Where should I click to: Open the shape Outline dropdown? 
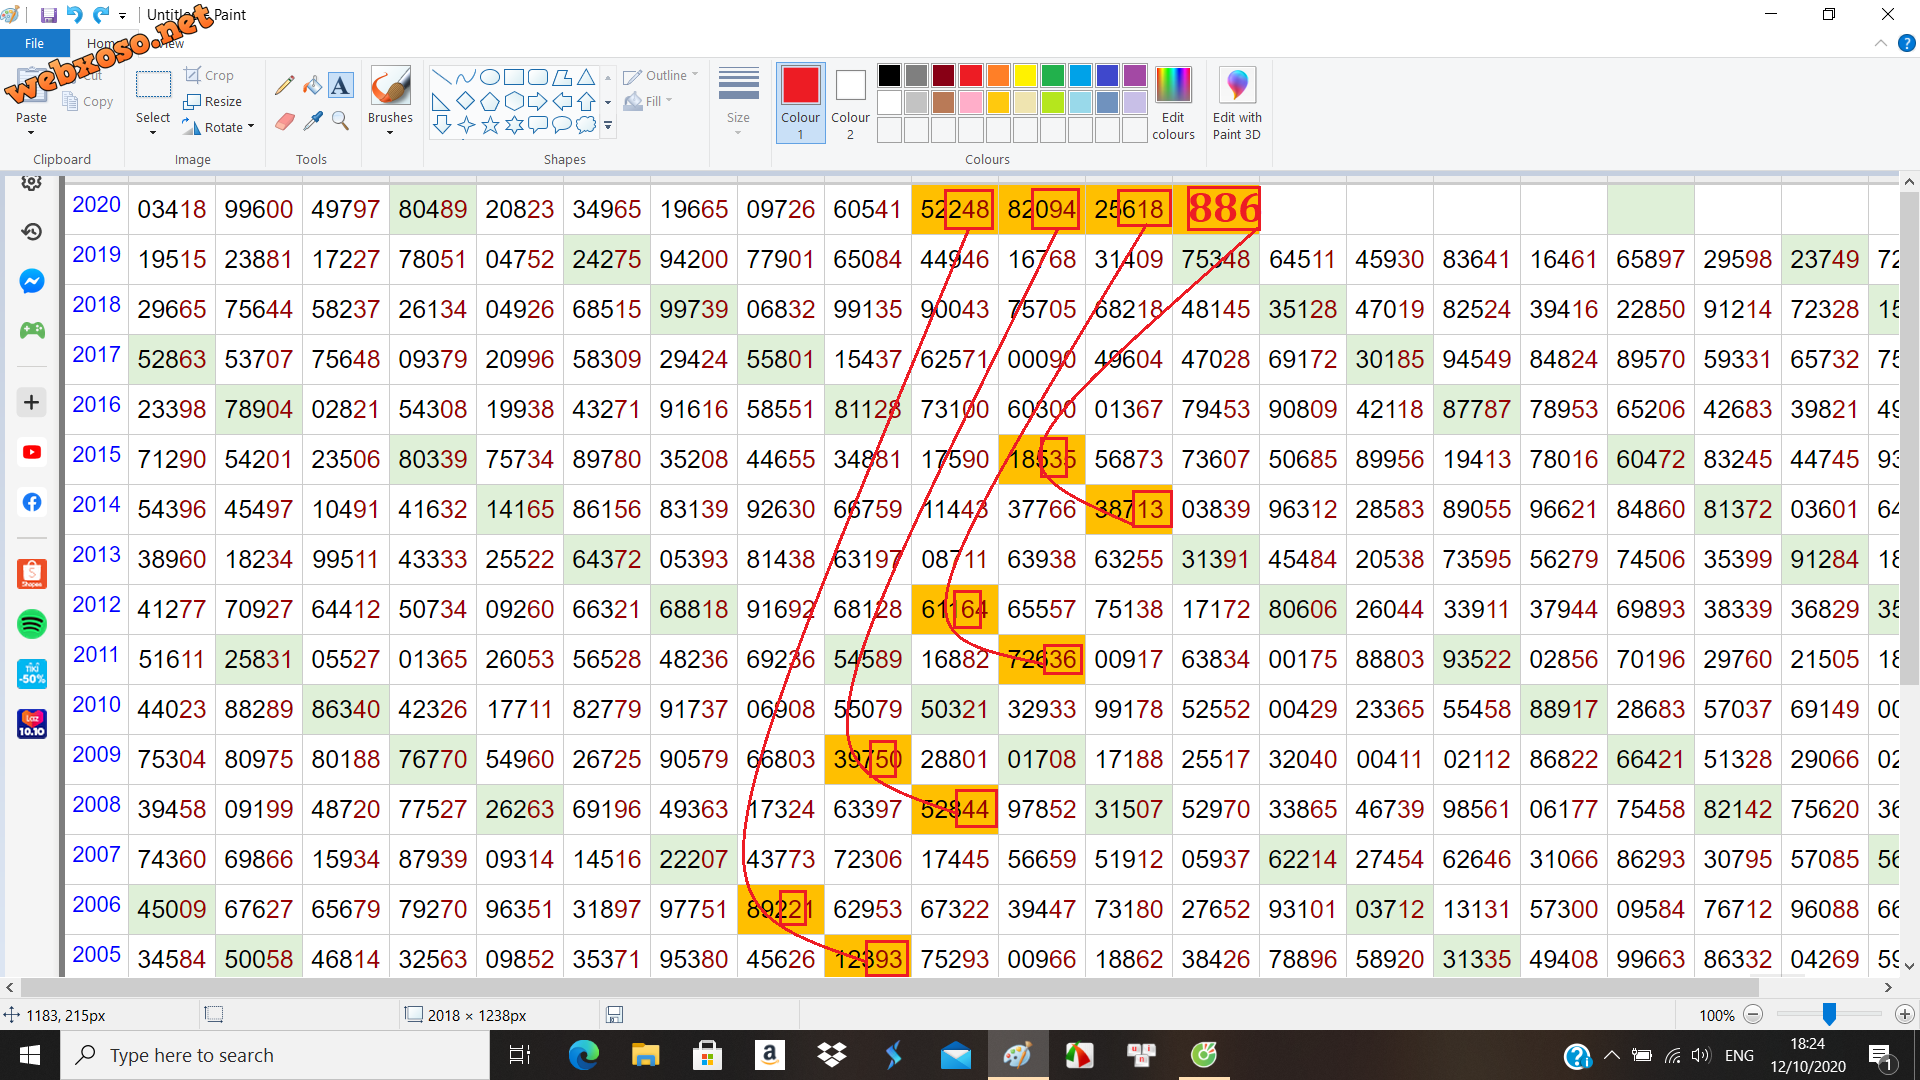coord(660,75)
